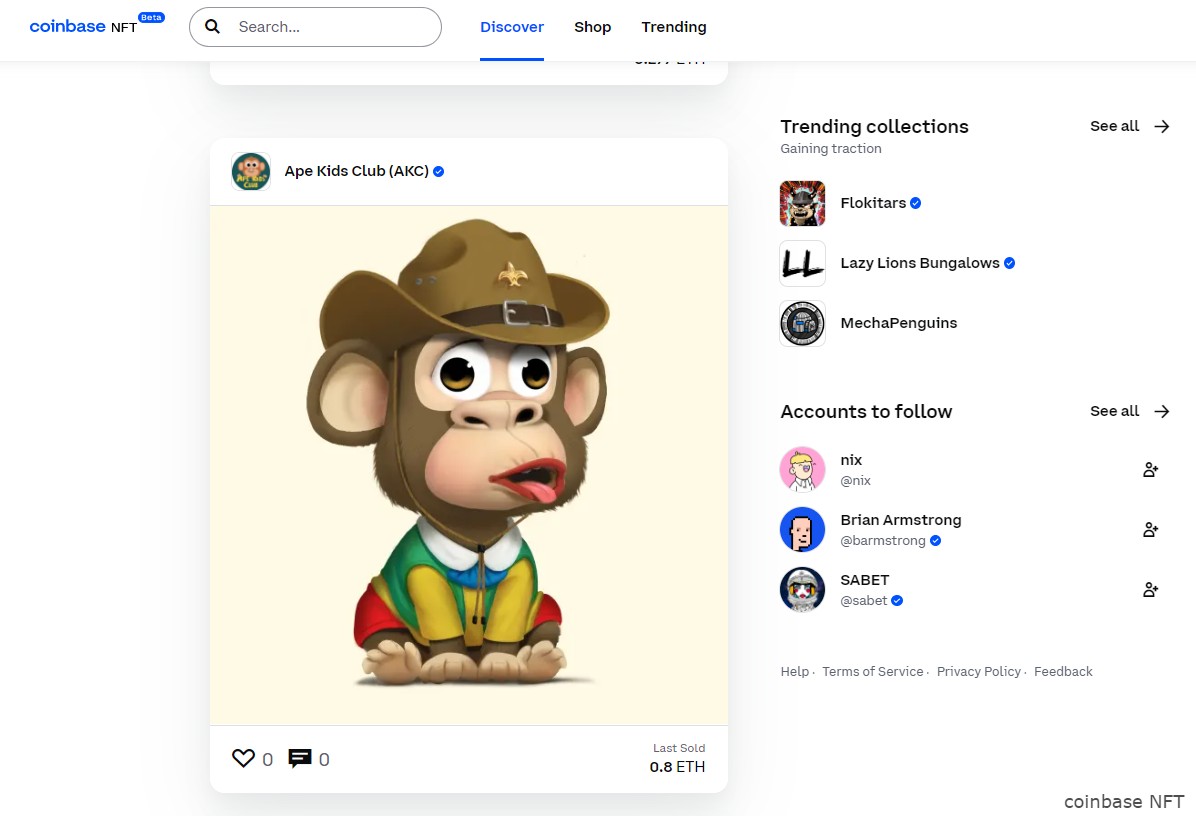The image size is (1196, 816).
Task: Click the verified checkmark beside @barmstrong
Action: coord(935,540)
